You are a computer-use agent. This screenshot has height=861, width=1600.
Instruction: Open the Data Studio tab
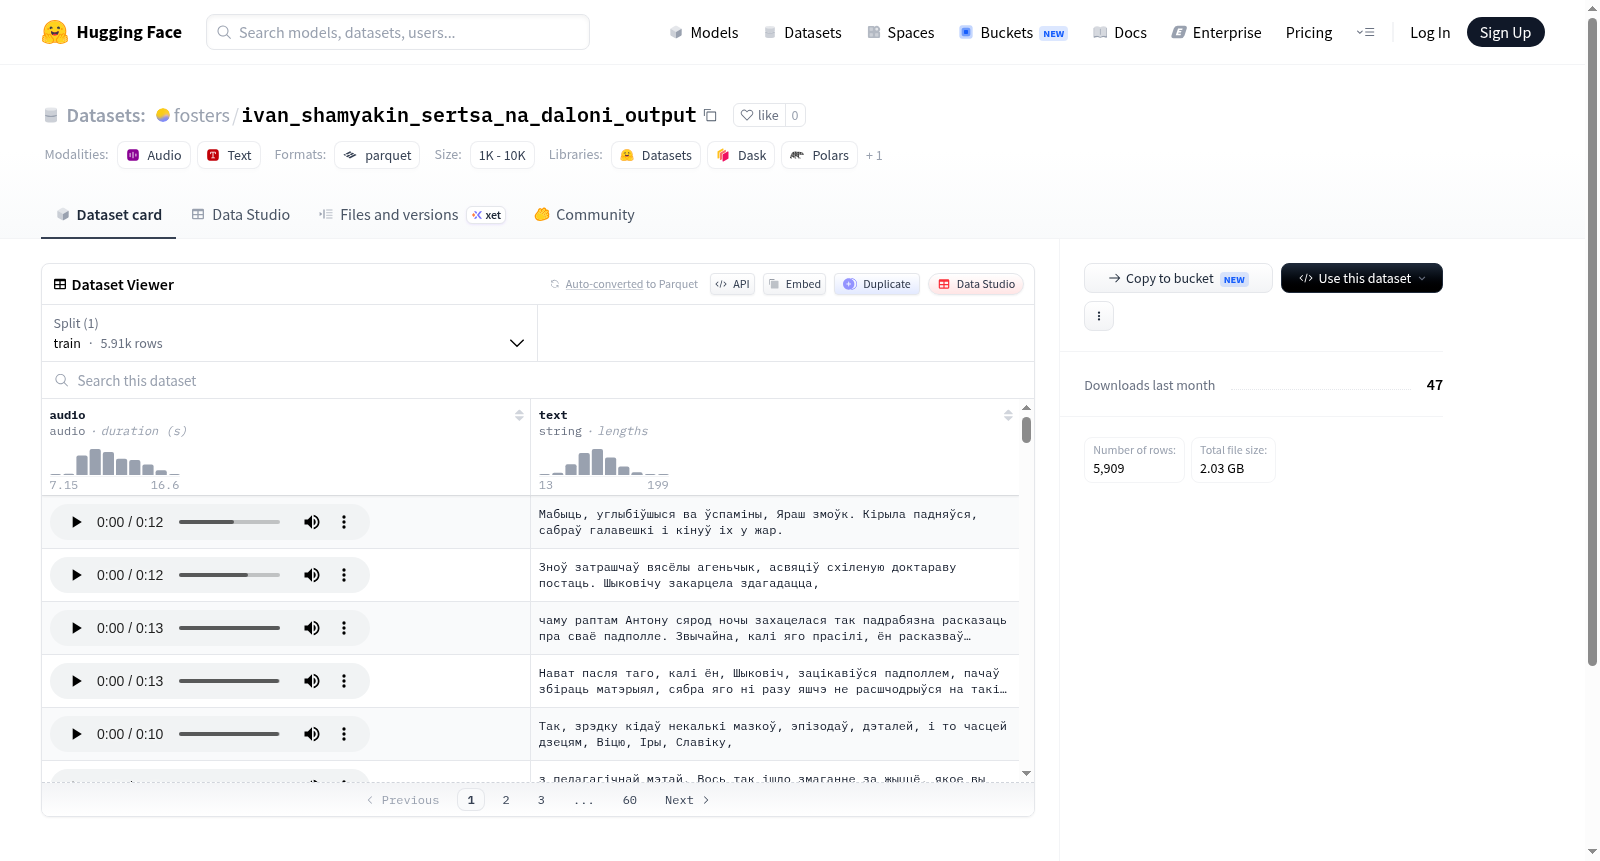tap(241, 214)
